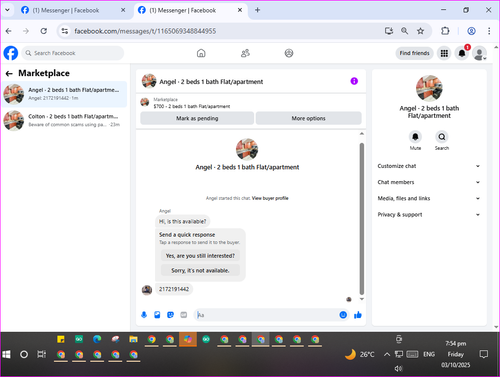View site information icon in address bar

click(x=65, y=31)
